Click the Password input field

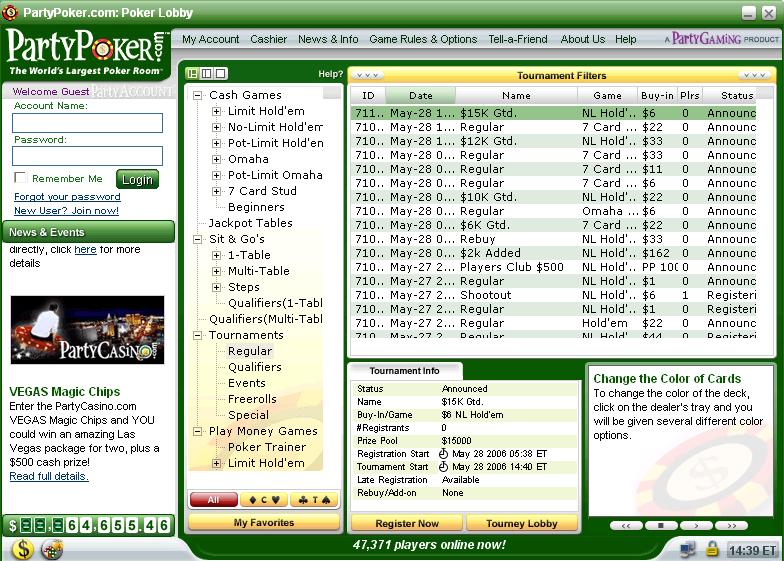click(88, 156)
